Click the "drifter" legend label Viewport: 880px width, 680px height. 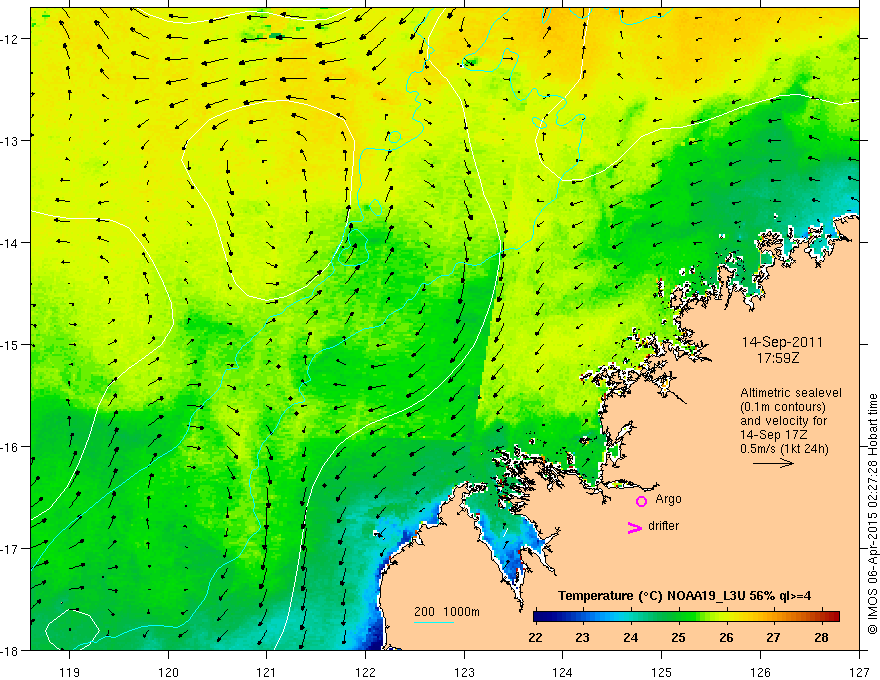coord(663,526)
